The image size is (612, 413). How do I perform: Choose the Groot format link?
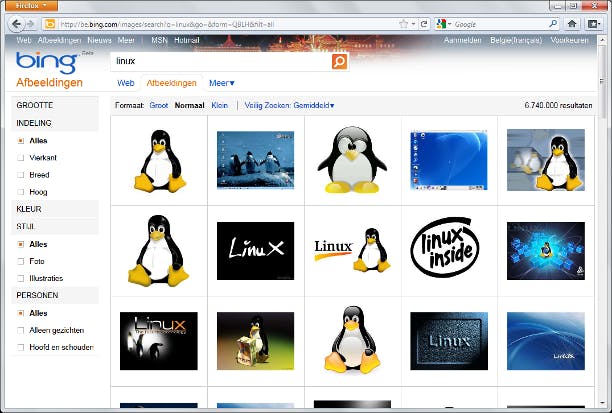pos(158,105)
